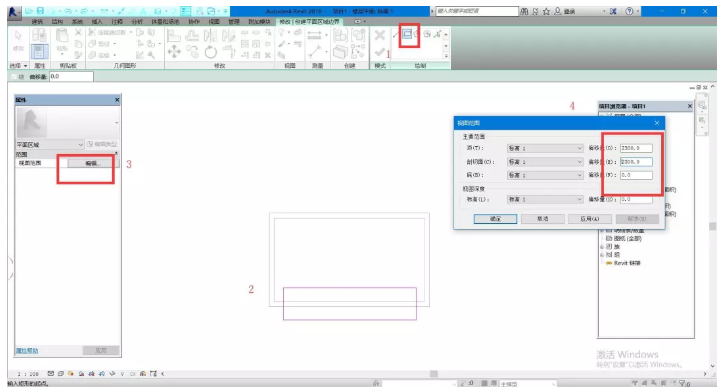Open the Annotate ribbon tab
The image size is (726, 392).
117,22
